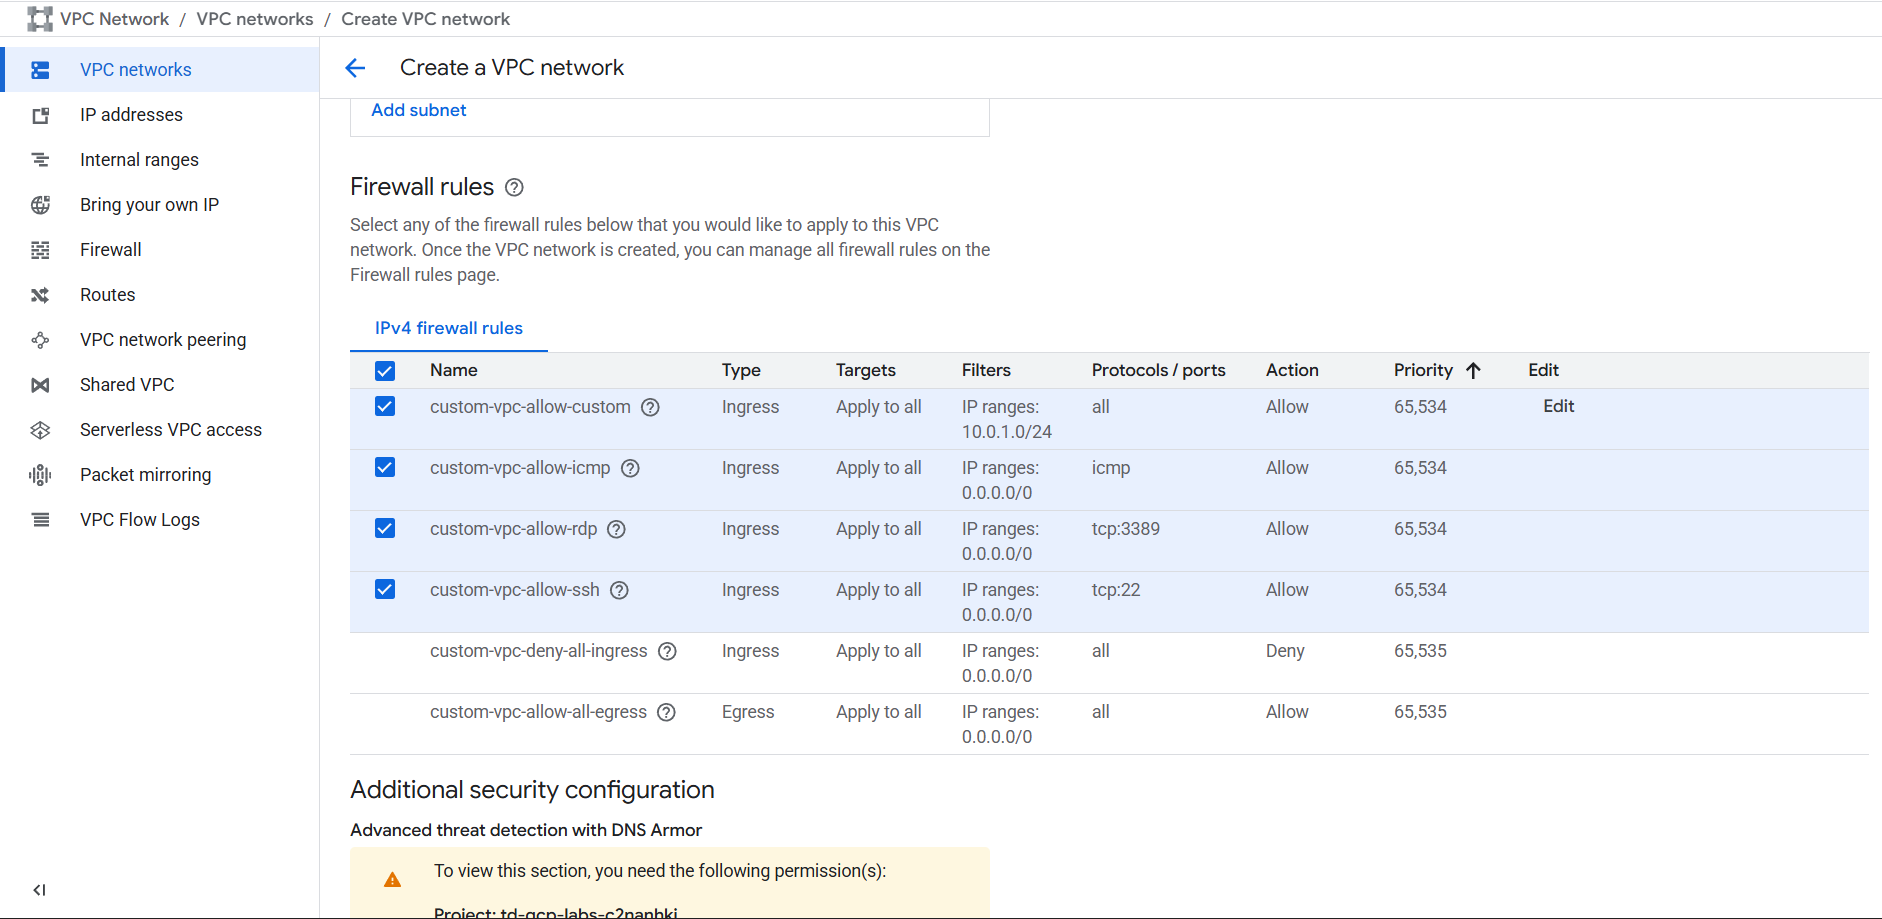Screen dimensions: 1882x919
Task: Uncheck the custom-vpc-allow-icmp rule
Action: 385,468
